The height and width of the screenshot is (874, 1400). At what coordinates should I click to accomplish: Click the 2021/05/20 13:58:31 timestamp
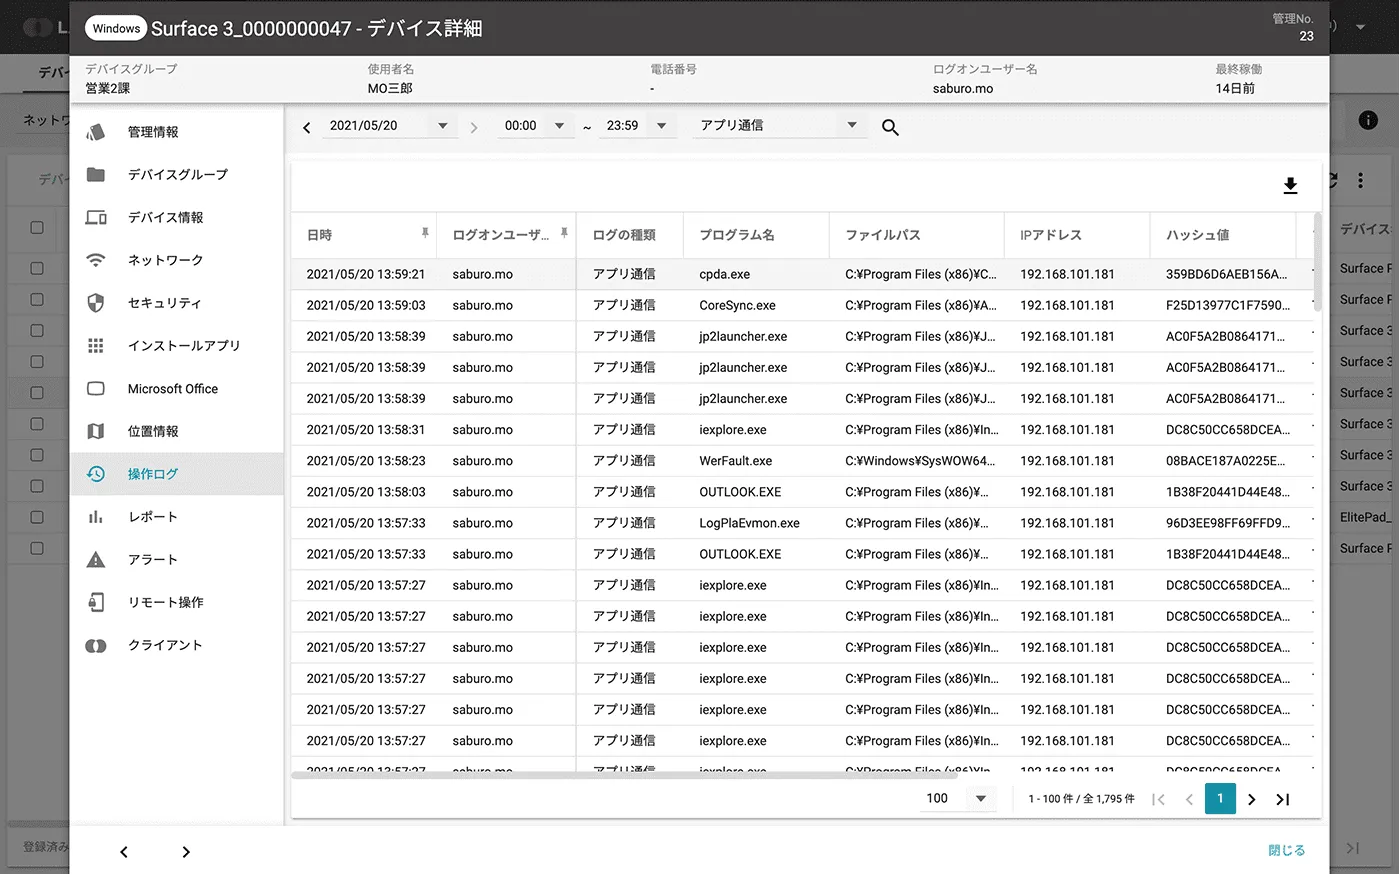click(x=366, y=430)
